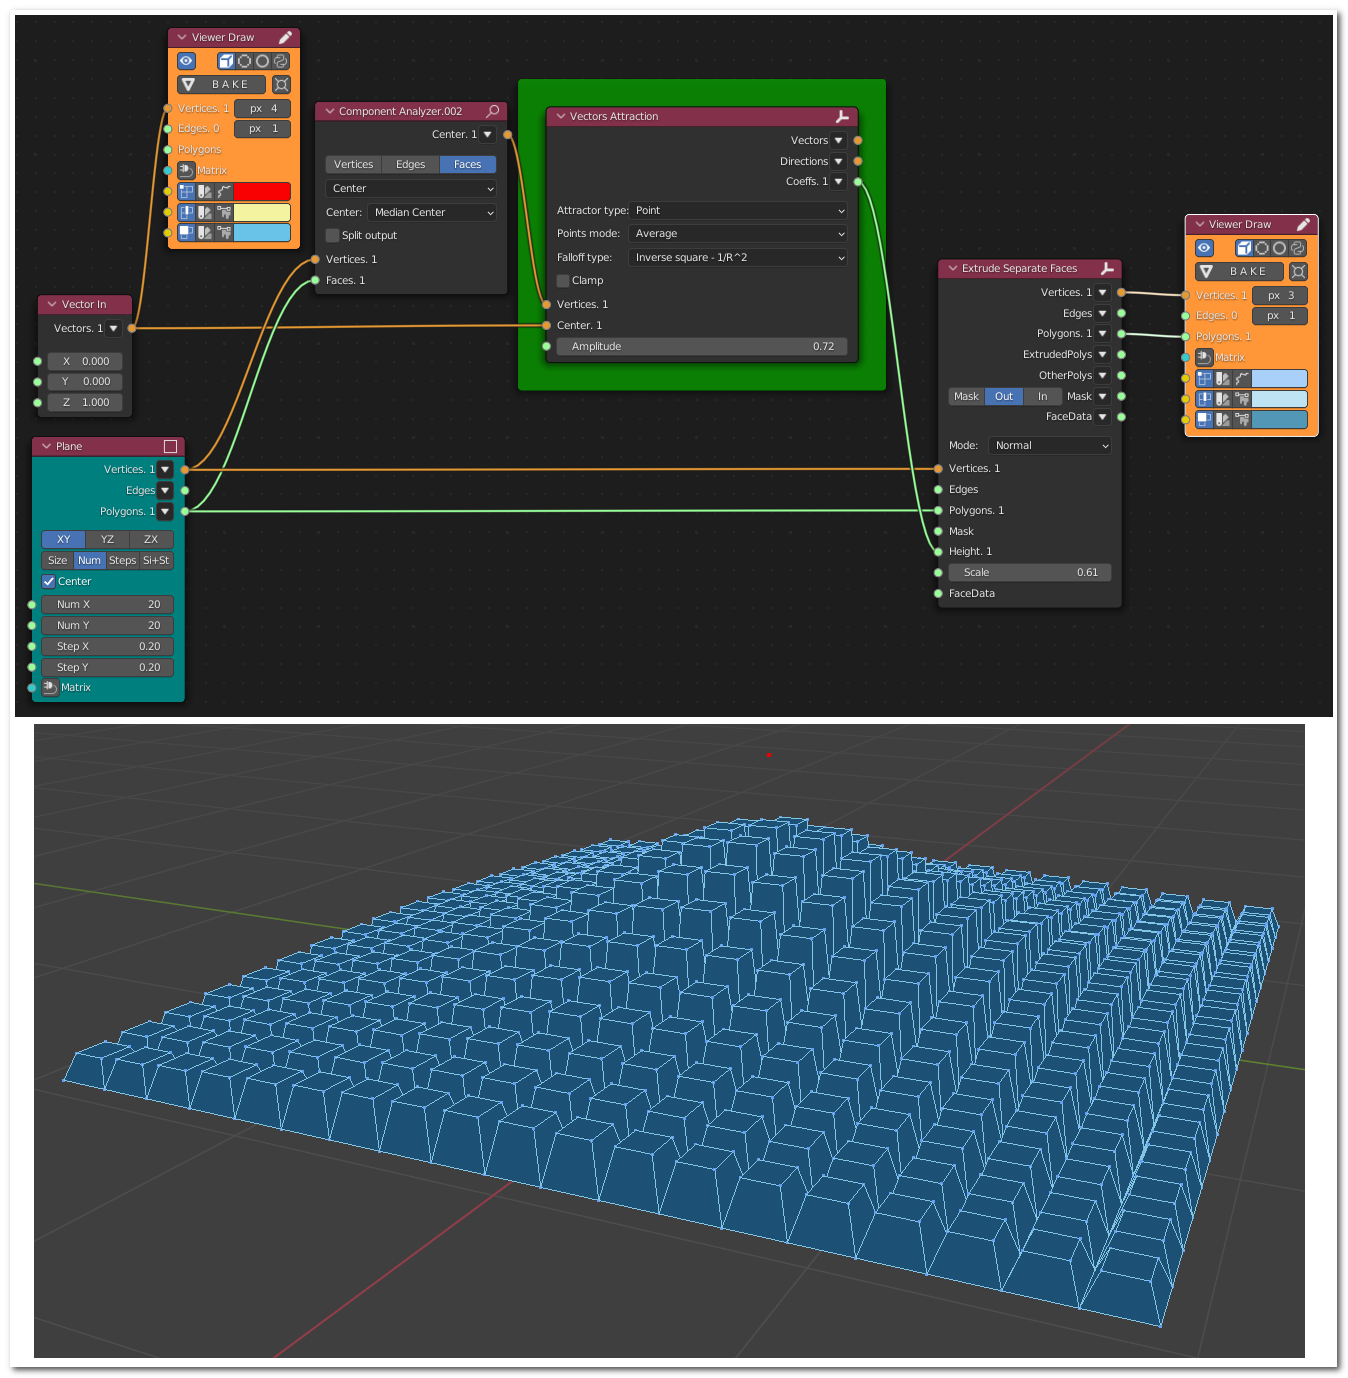
Task: Choose Size mode in Plane node
Action: click(58, 560)
